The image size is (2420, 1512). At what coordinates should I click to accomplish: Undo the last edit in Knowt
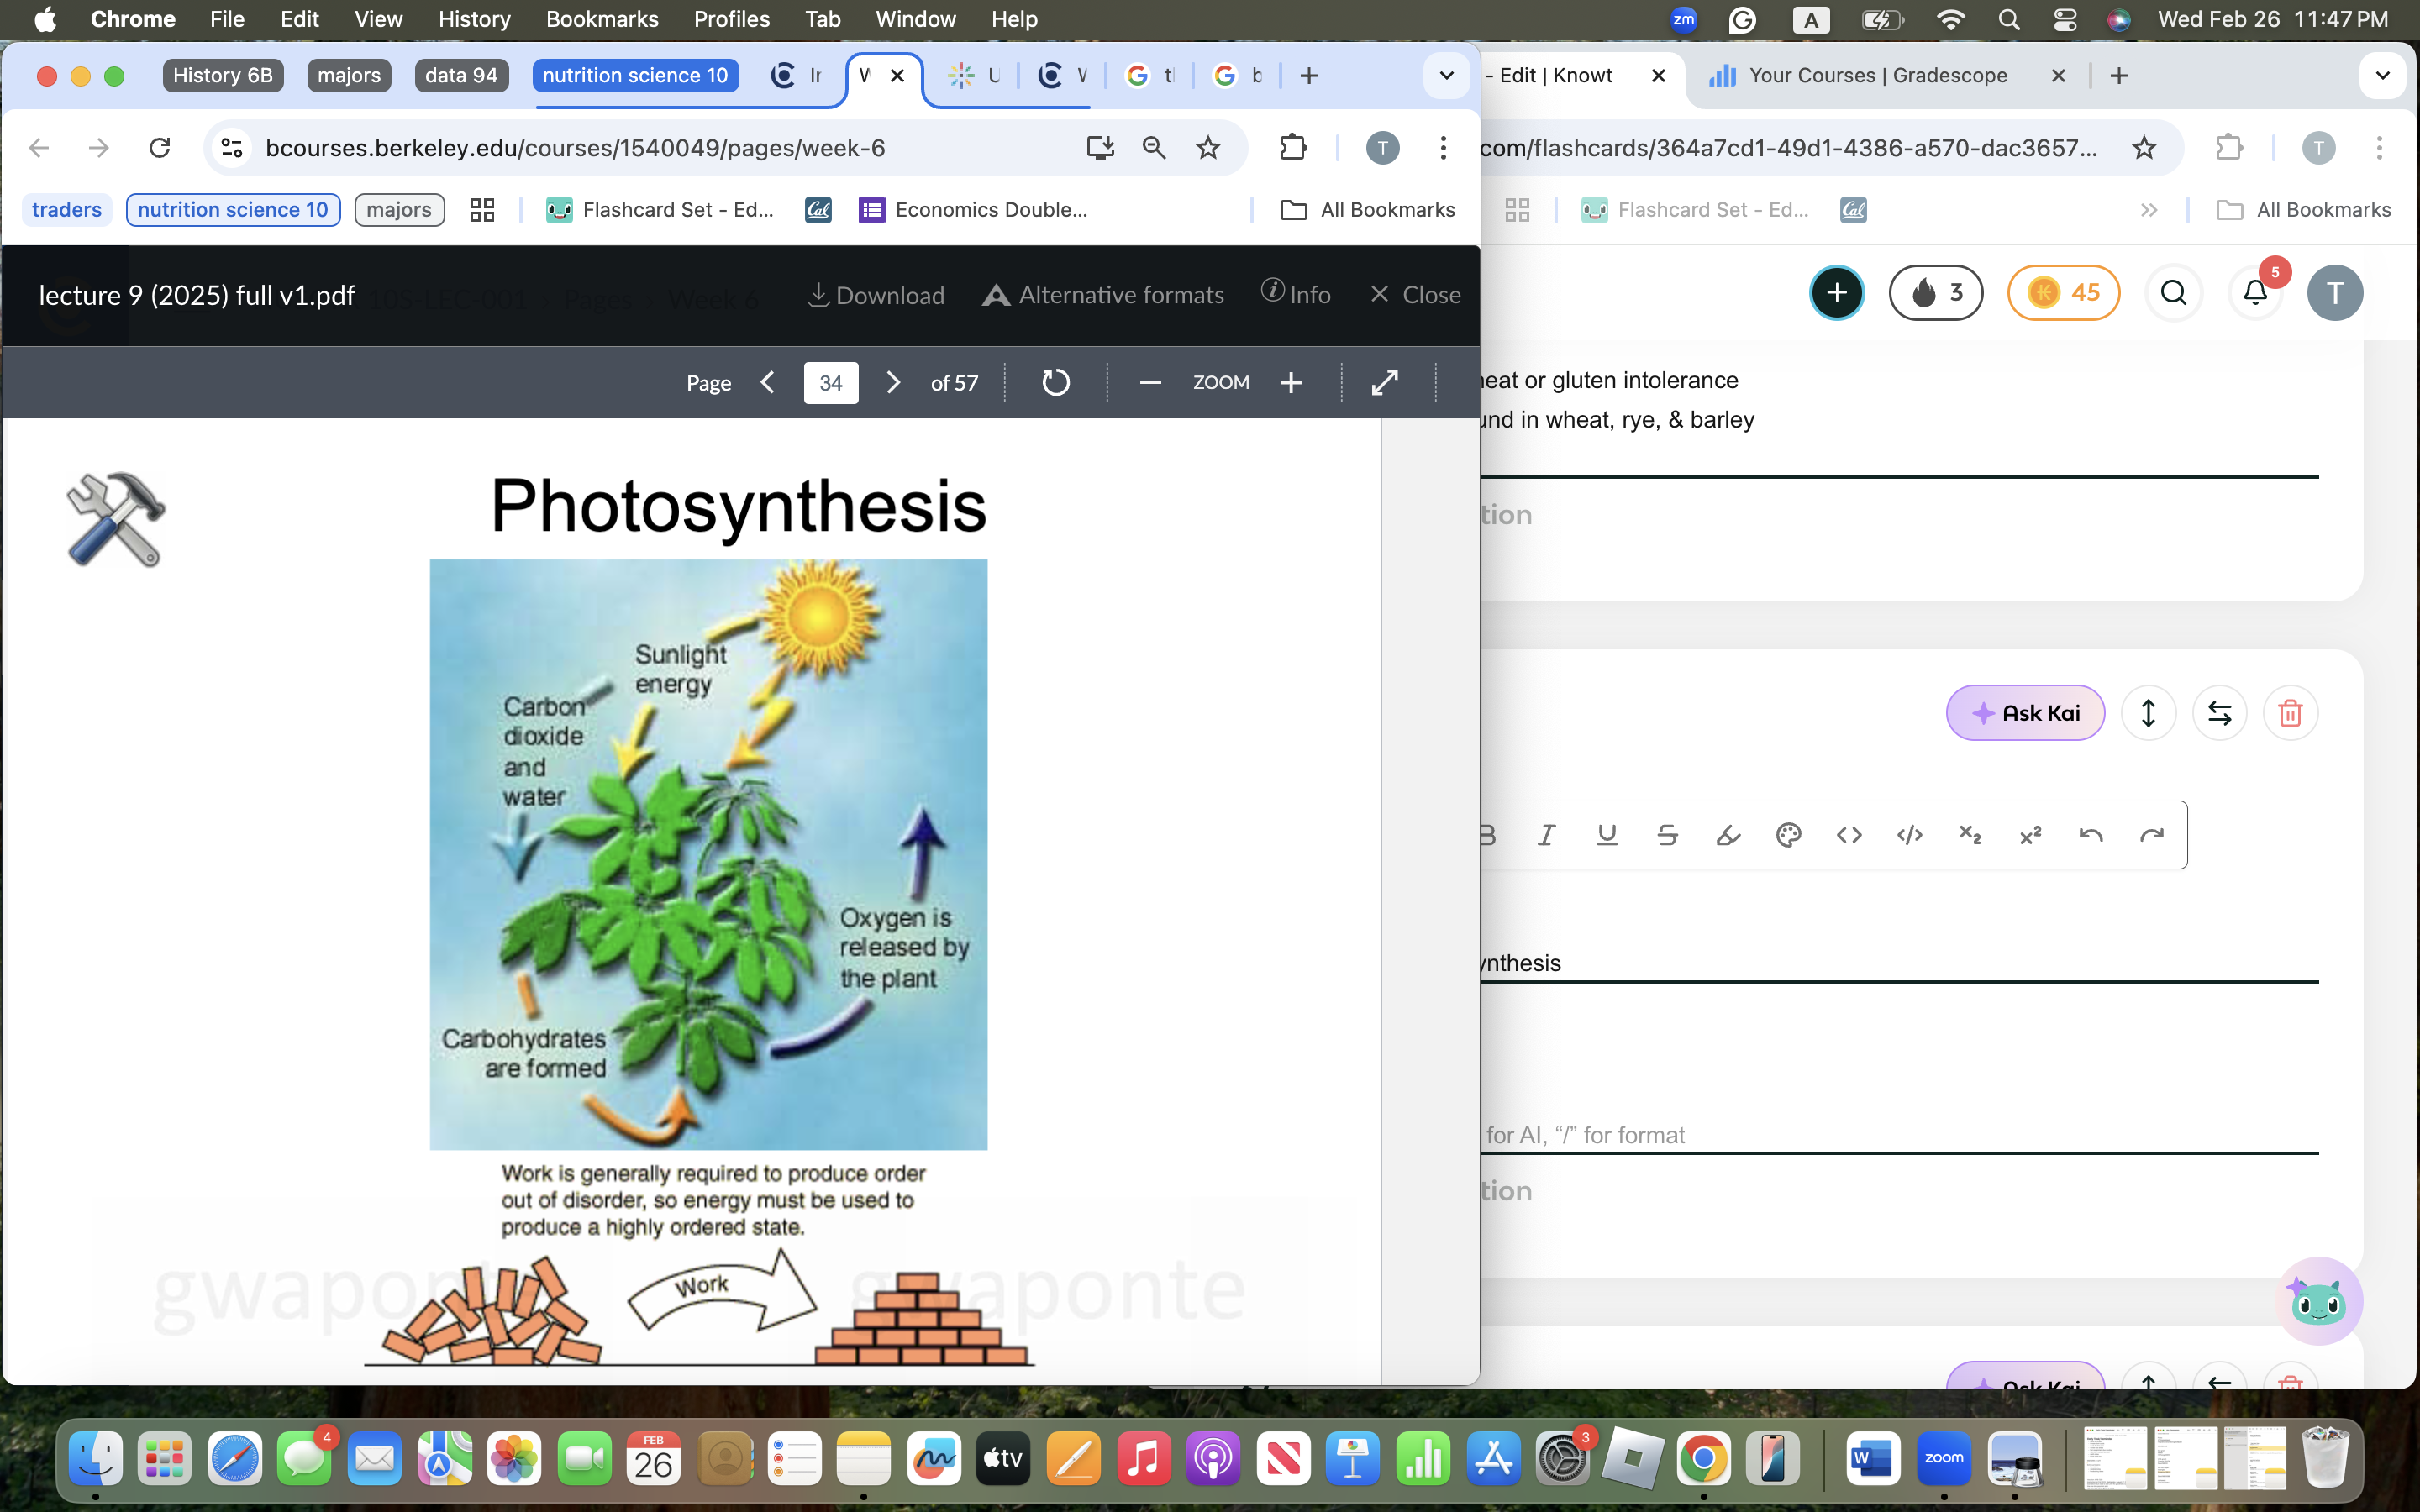click(x=2091, y=835)
